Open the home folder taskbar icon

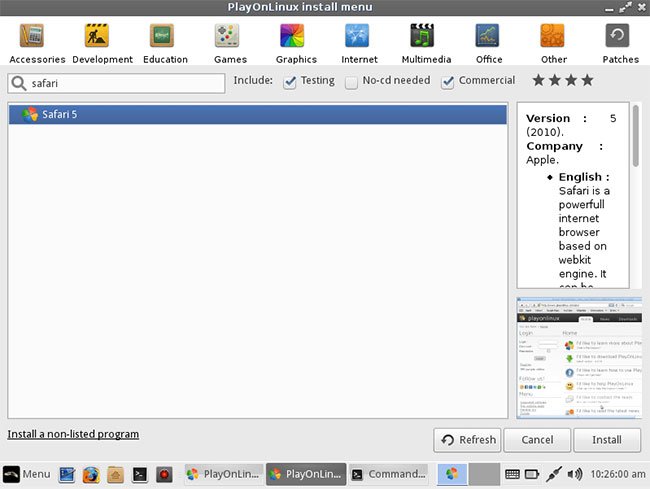115,474
